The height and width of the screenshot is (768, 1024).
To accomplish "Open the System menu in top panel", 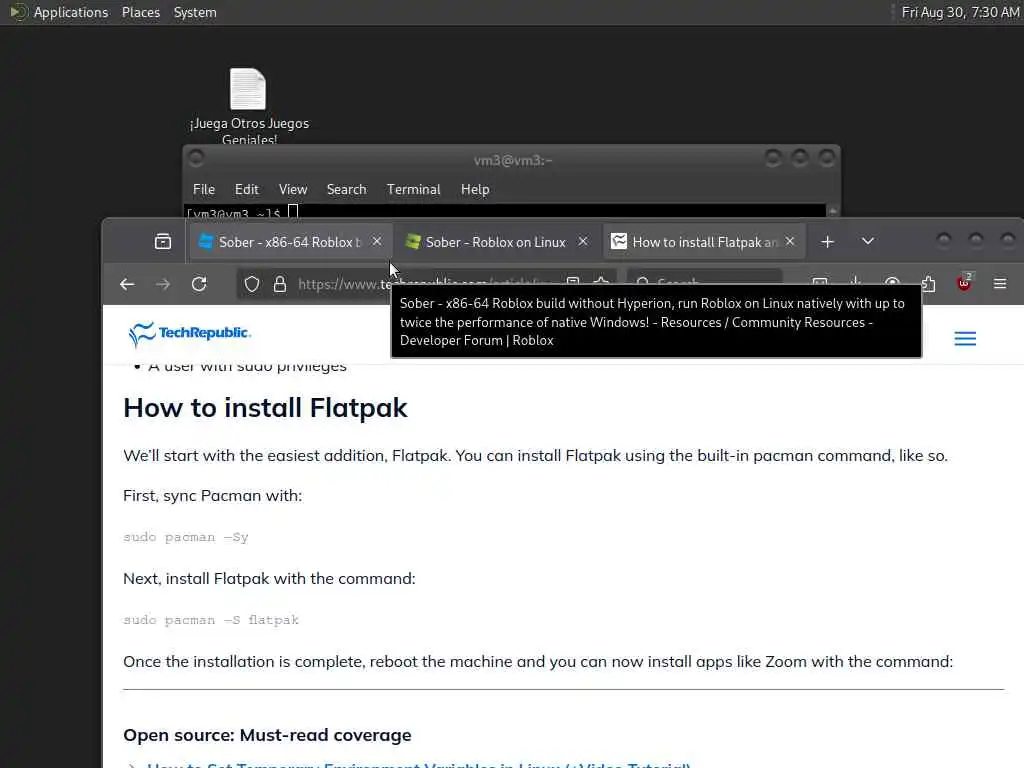I will tap(195, 12).
